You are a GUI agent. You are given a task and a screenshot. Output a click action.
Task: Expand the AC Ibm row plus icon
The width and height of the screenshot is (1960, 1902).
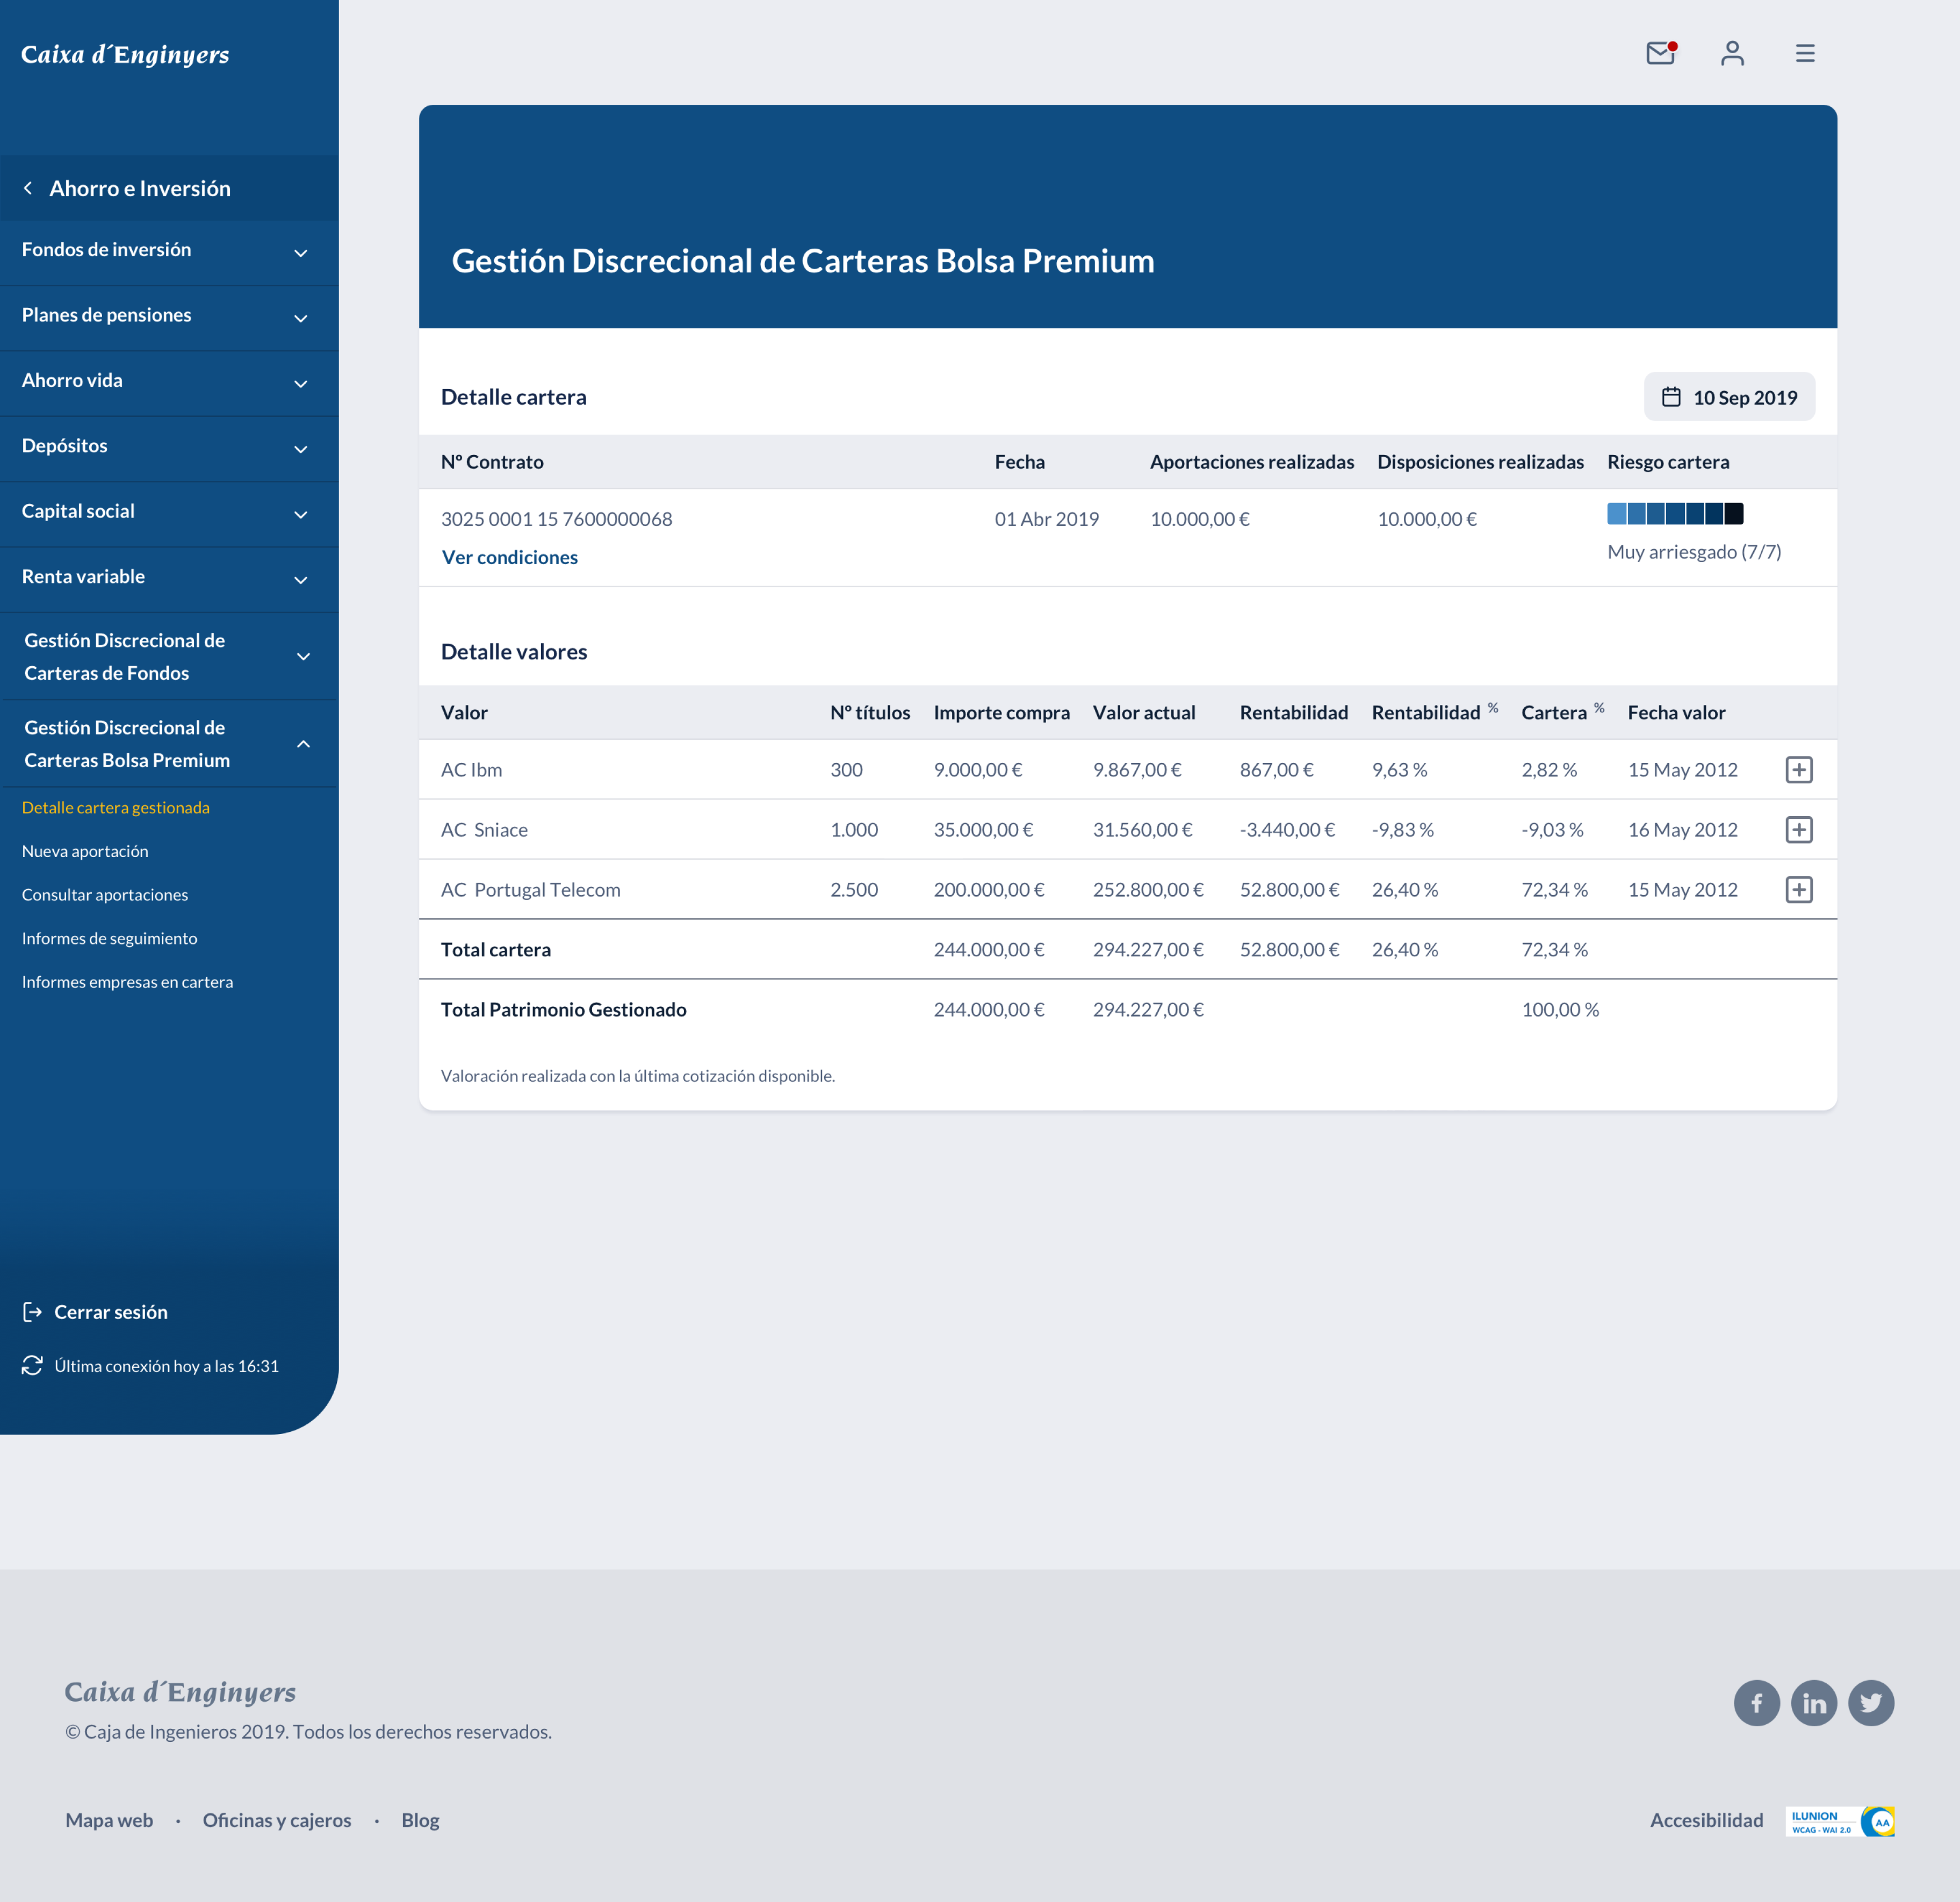pyautogui.click(x=1799, y=770)
